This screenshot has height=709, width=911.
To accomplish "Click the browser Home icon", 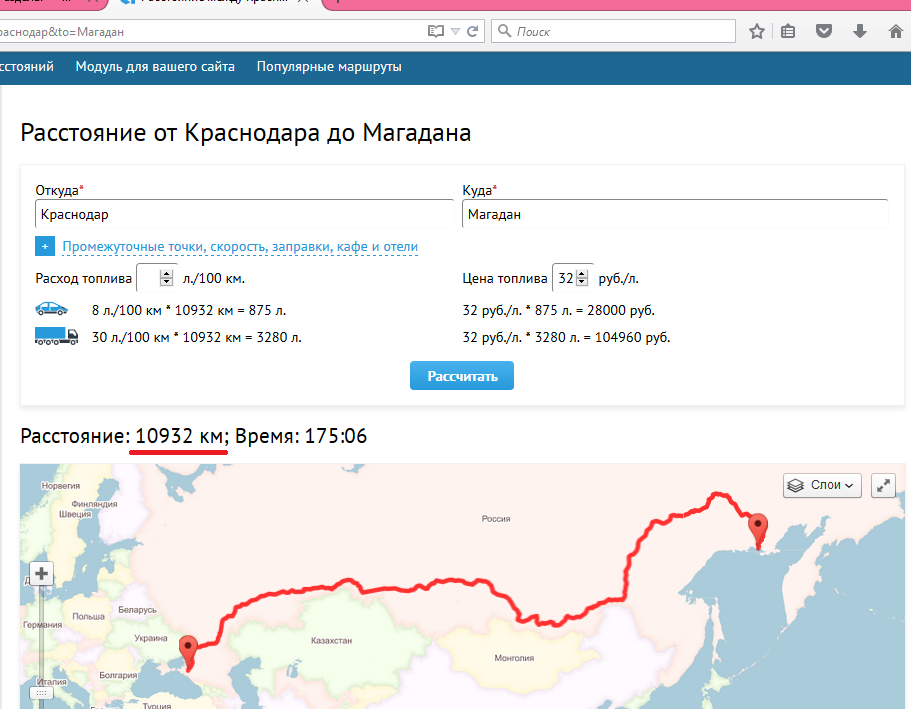I will [895, 31].
